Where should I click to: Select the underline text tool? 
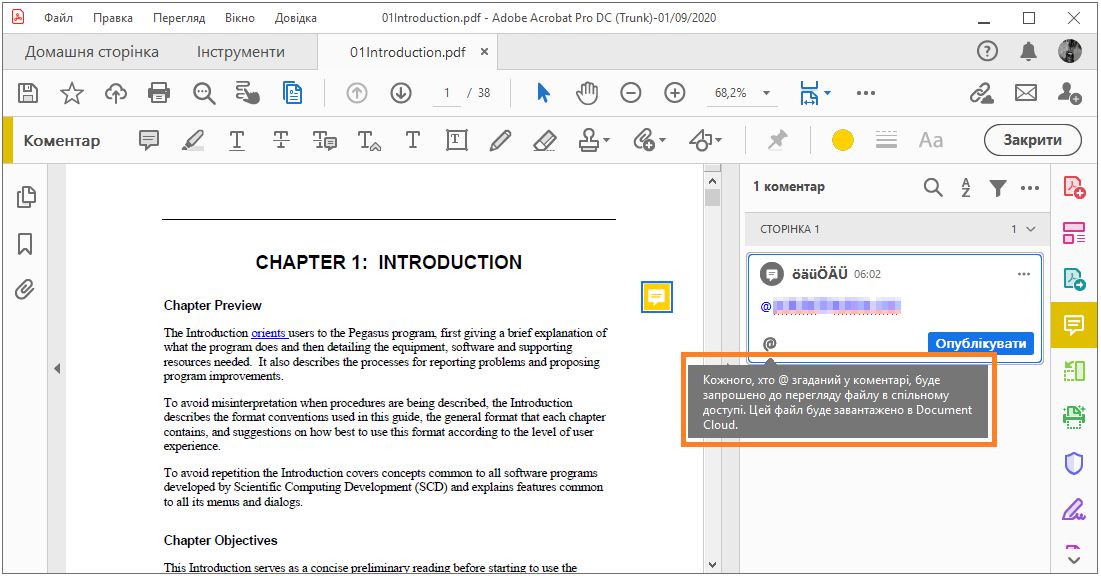point(237,140)
